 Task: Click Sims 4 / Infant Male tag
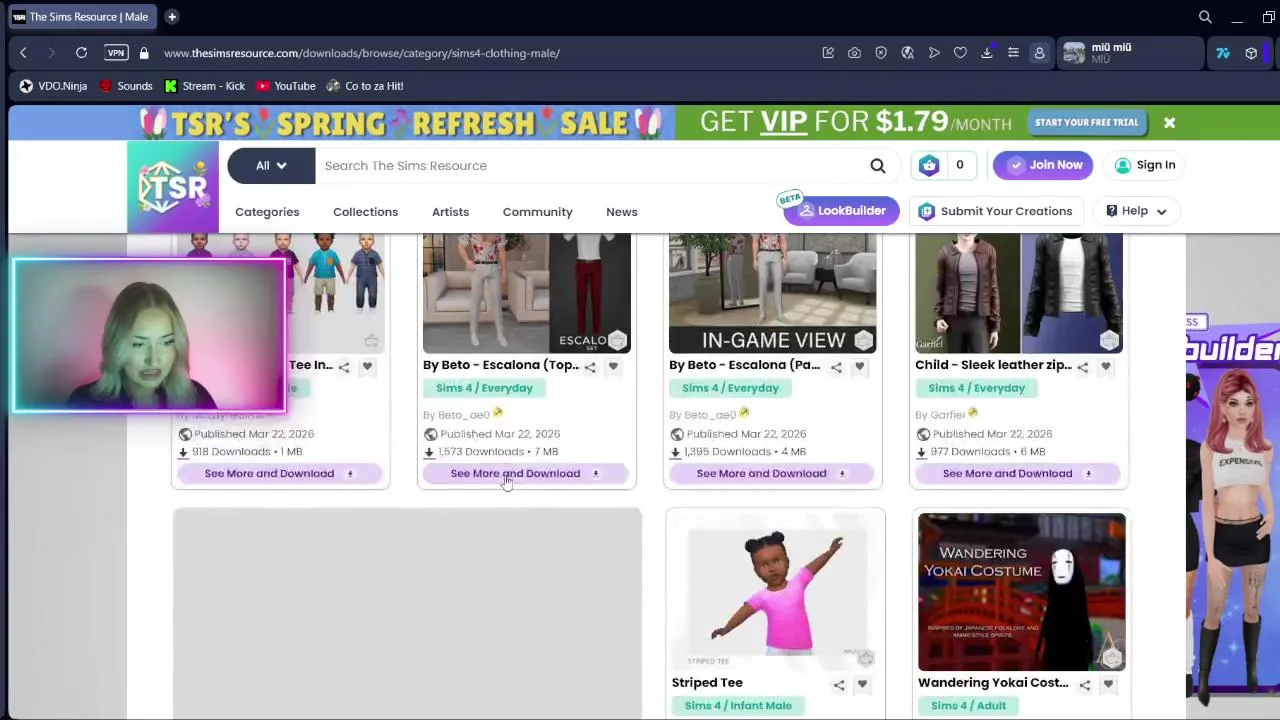(738, 706)
